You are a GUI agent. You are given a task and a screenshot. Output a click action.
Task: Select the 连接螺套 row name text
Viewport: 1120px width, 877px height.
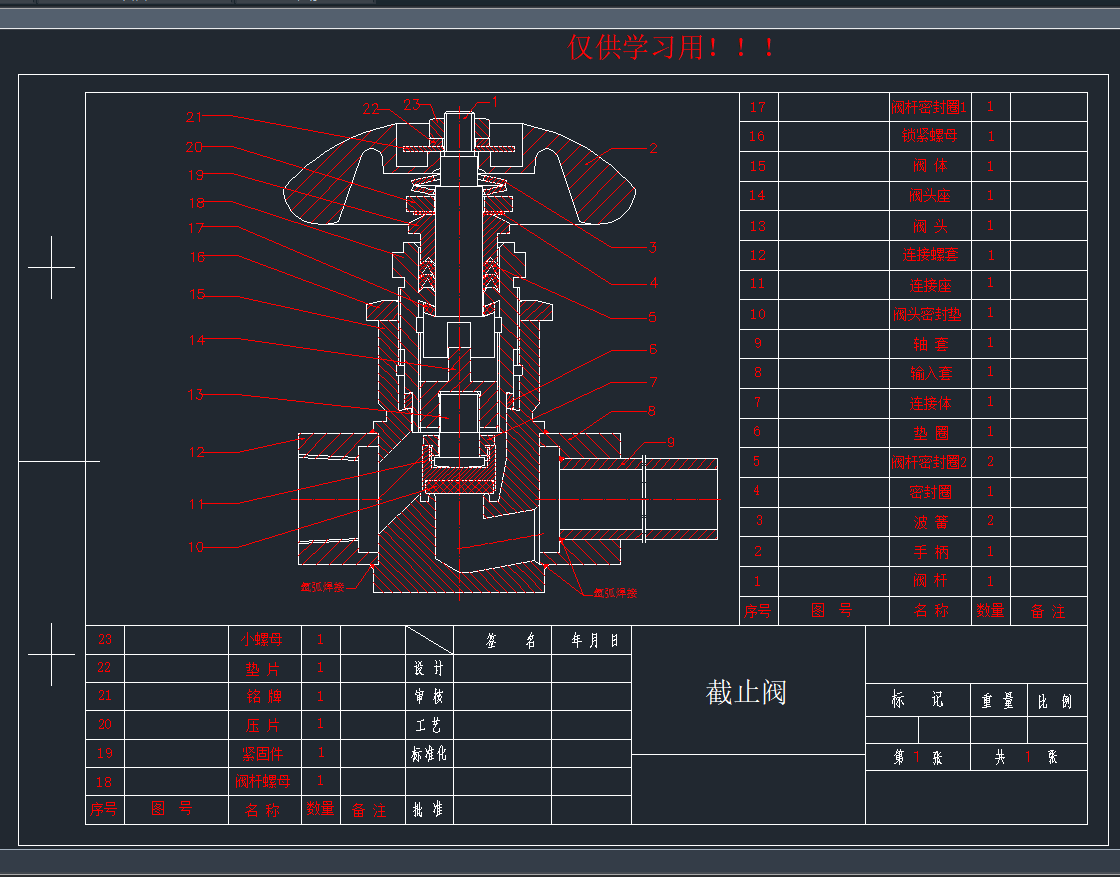pyautogui.click(x=930, y=255)
